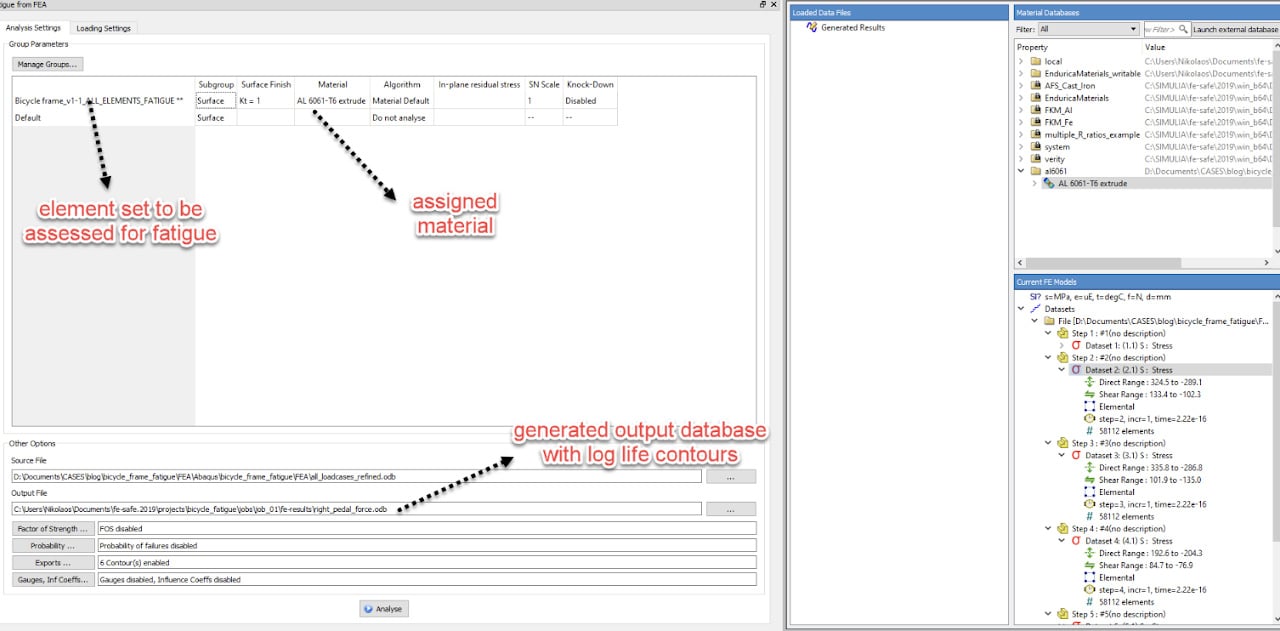Switch to the Analysis Settings tab

(x=33, y=28)
